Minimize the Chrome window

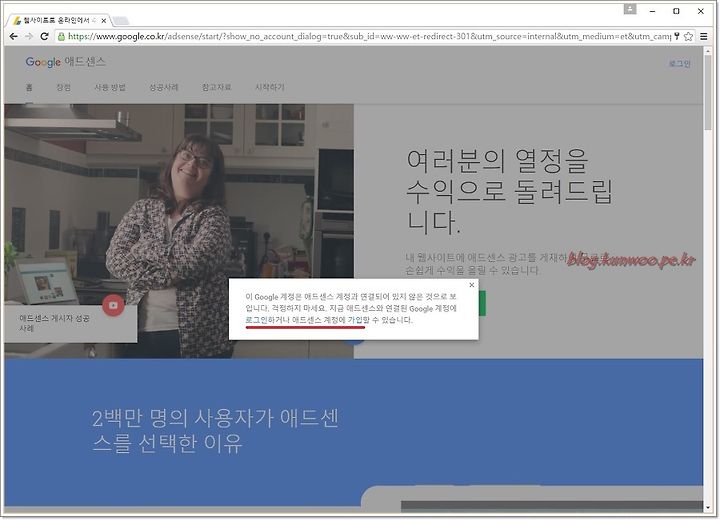[652, 11]
